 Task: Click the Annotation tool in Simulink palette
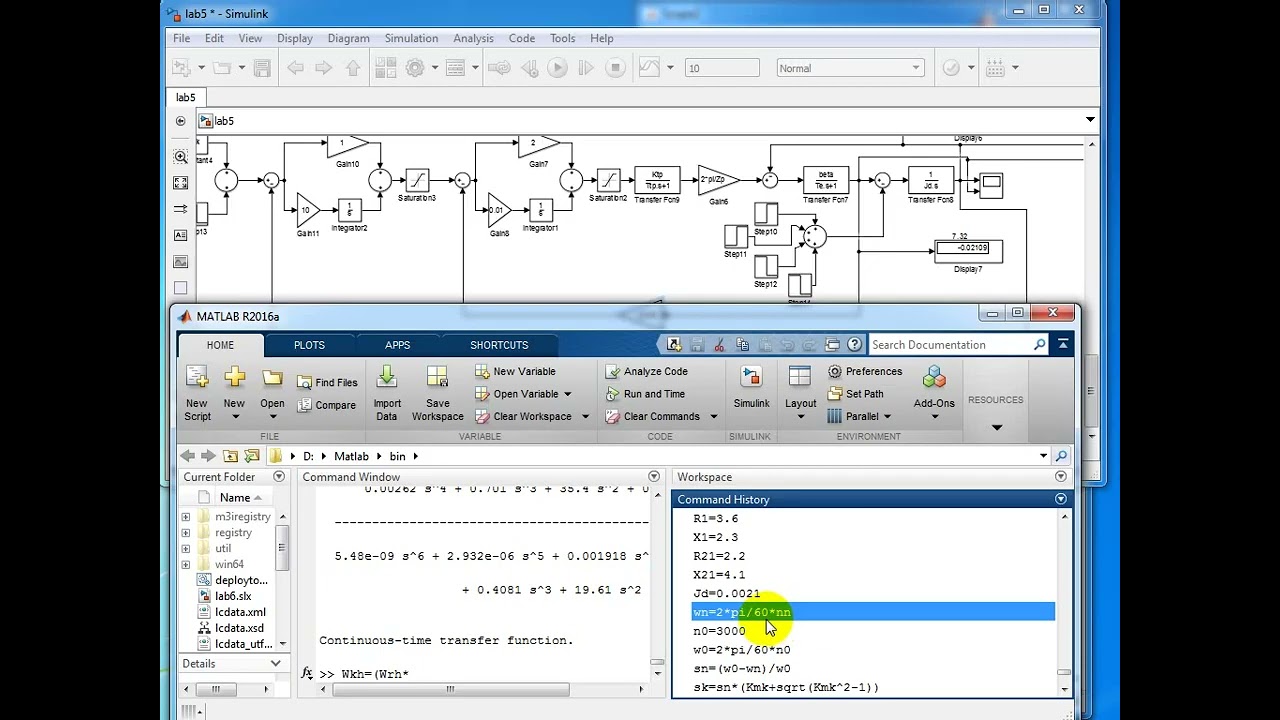[180, 235]
